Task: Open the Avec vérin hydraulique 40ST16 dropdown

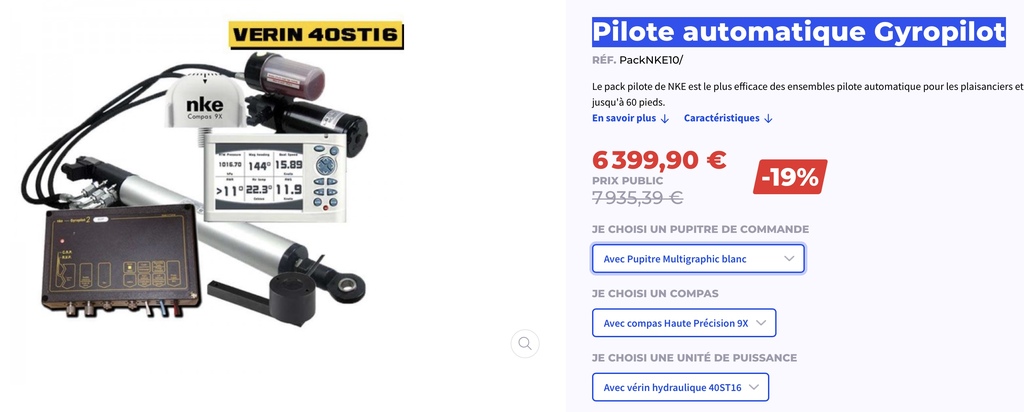Action: tap(680, 387)
